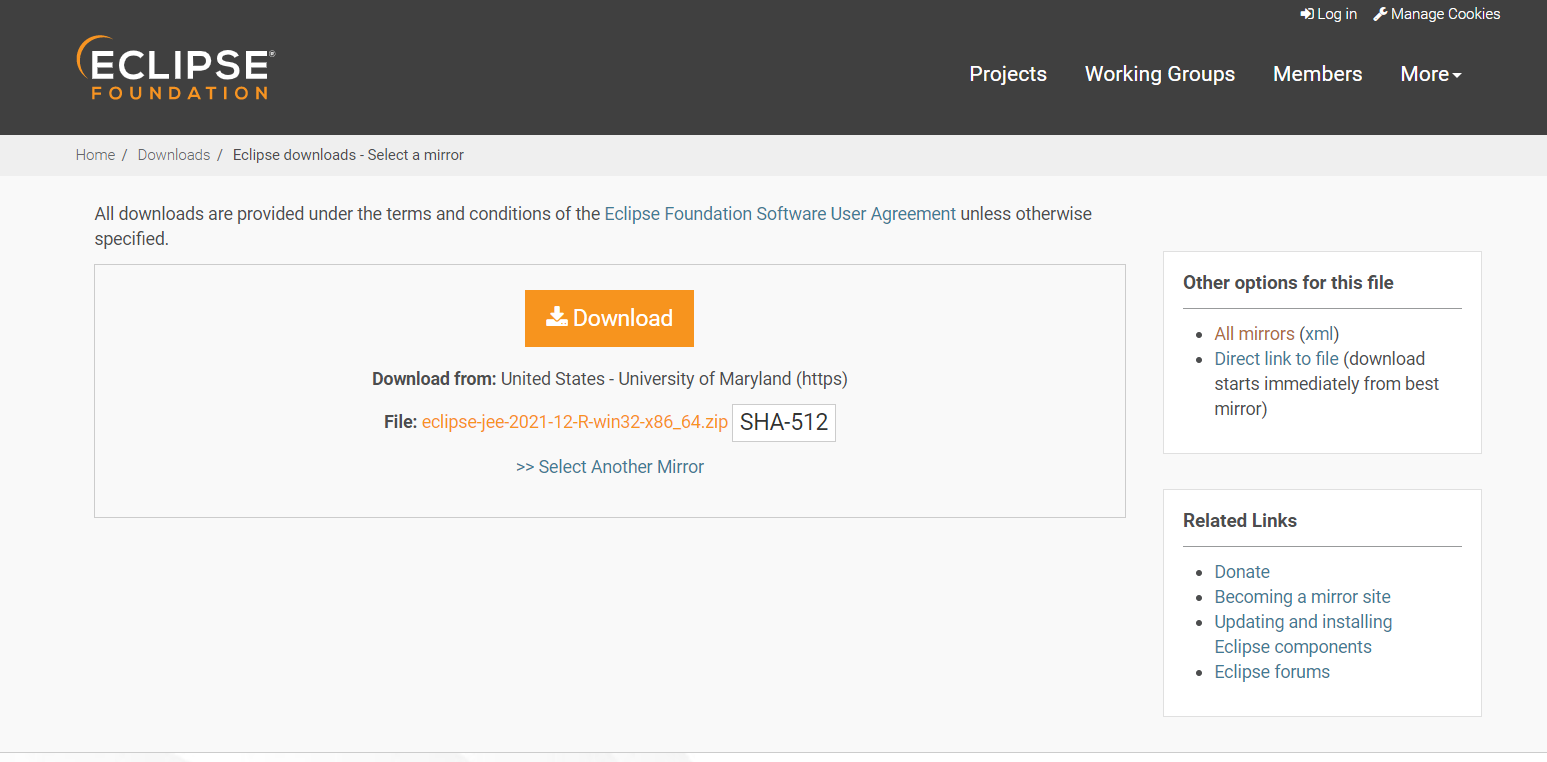
Task: Click the Log in icon link
Action: [1307, 14]
